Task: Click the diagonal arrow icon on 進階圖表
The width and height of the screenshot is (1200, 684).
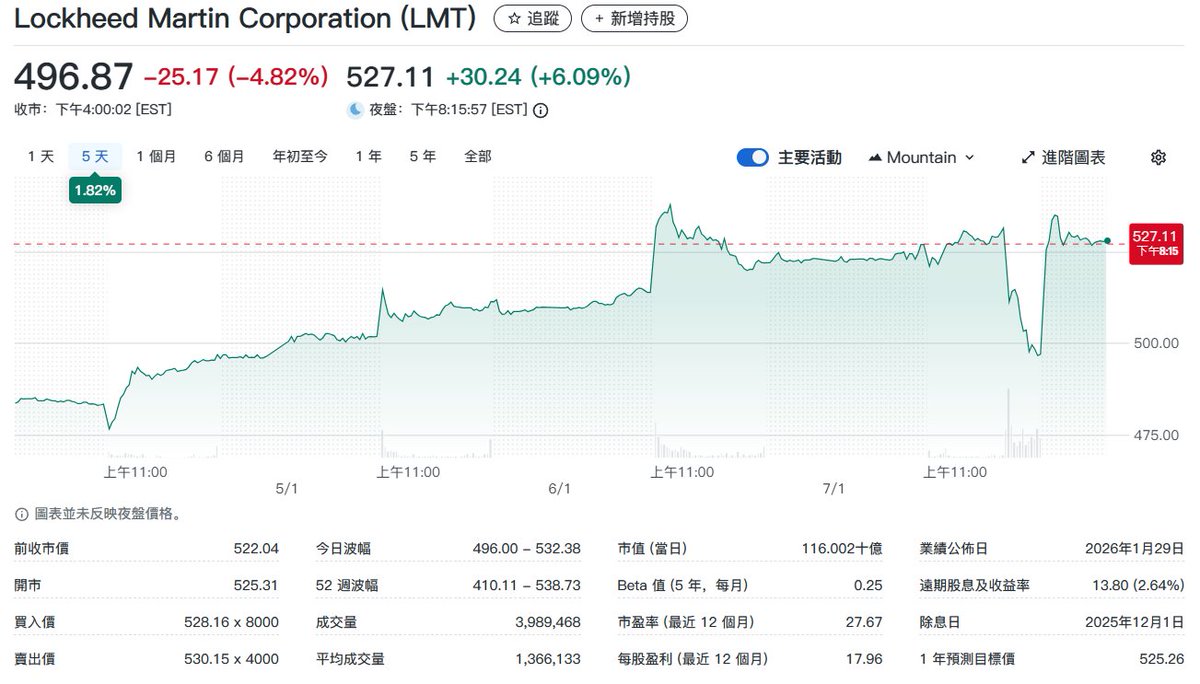Action: coord(1027,157)
